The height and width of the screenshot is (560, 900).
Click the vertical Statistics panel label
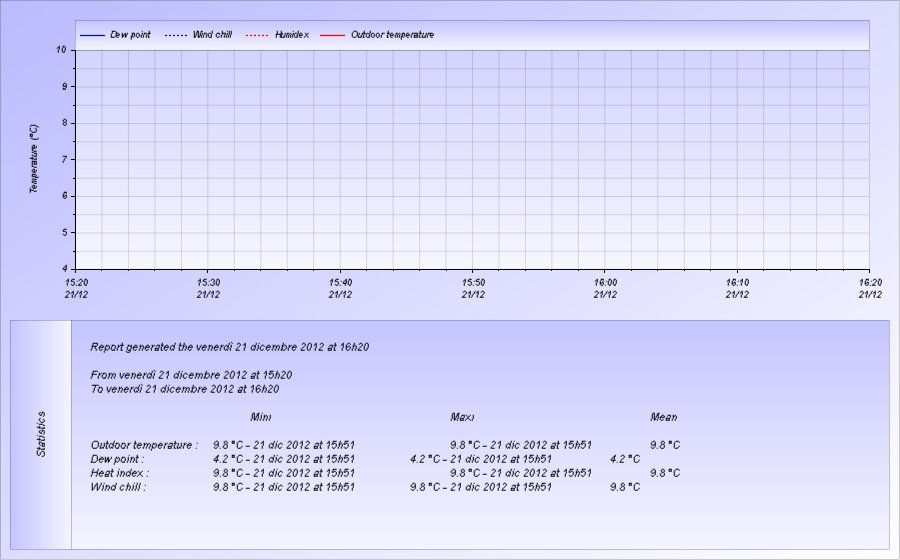click(41, 434)
